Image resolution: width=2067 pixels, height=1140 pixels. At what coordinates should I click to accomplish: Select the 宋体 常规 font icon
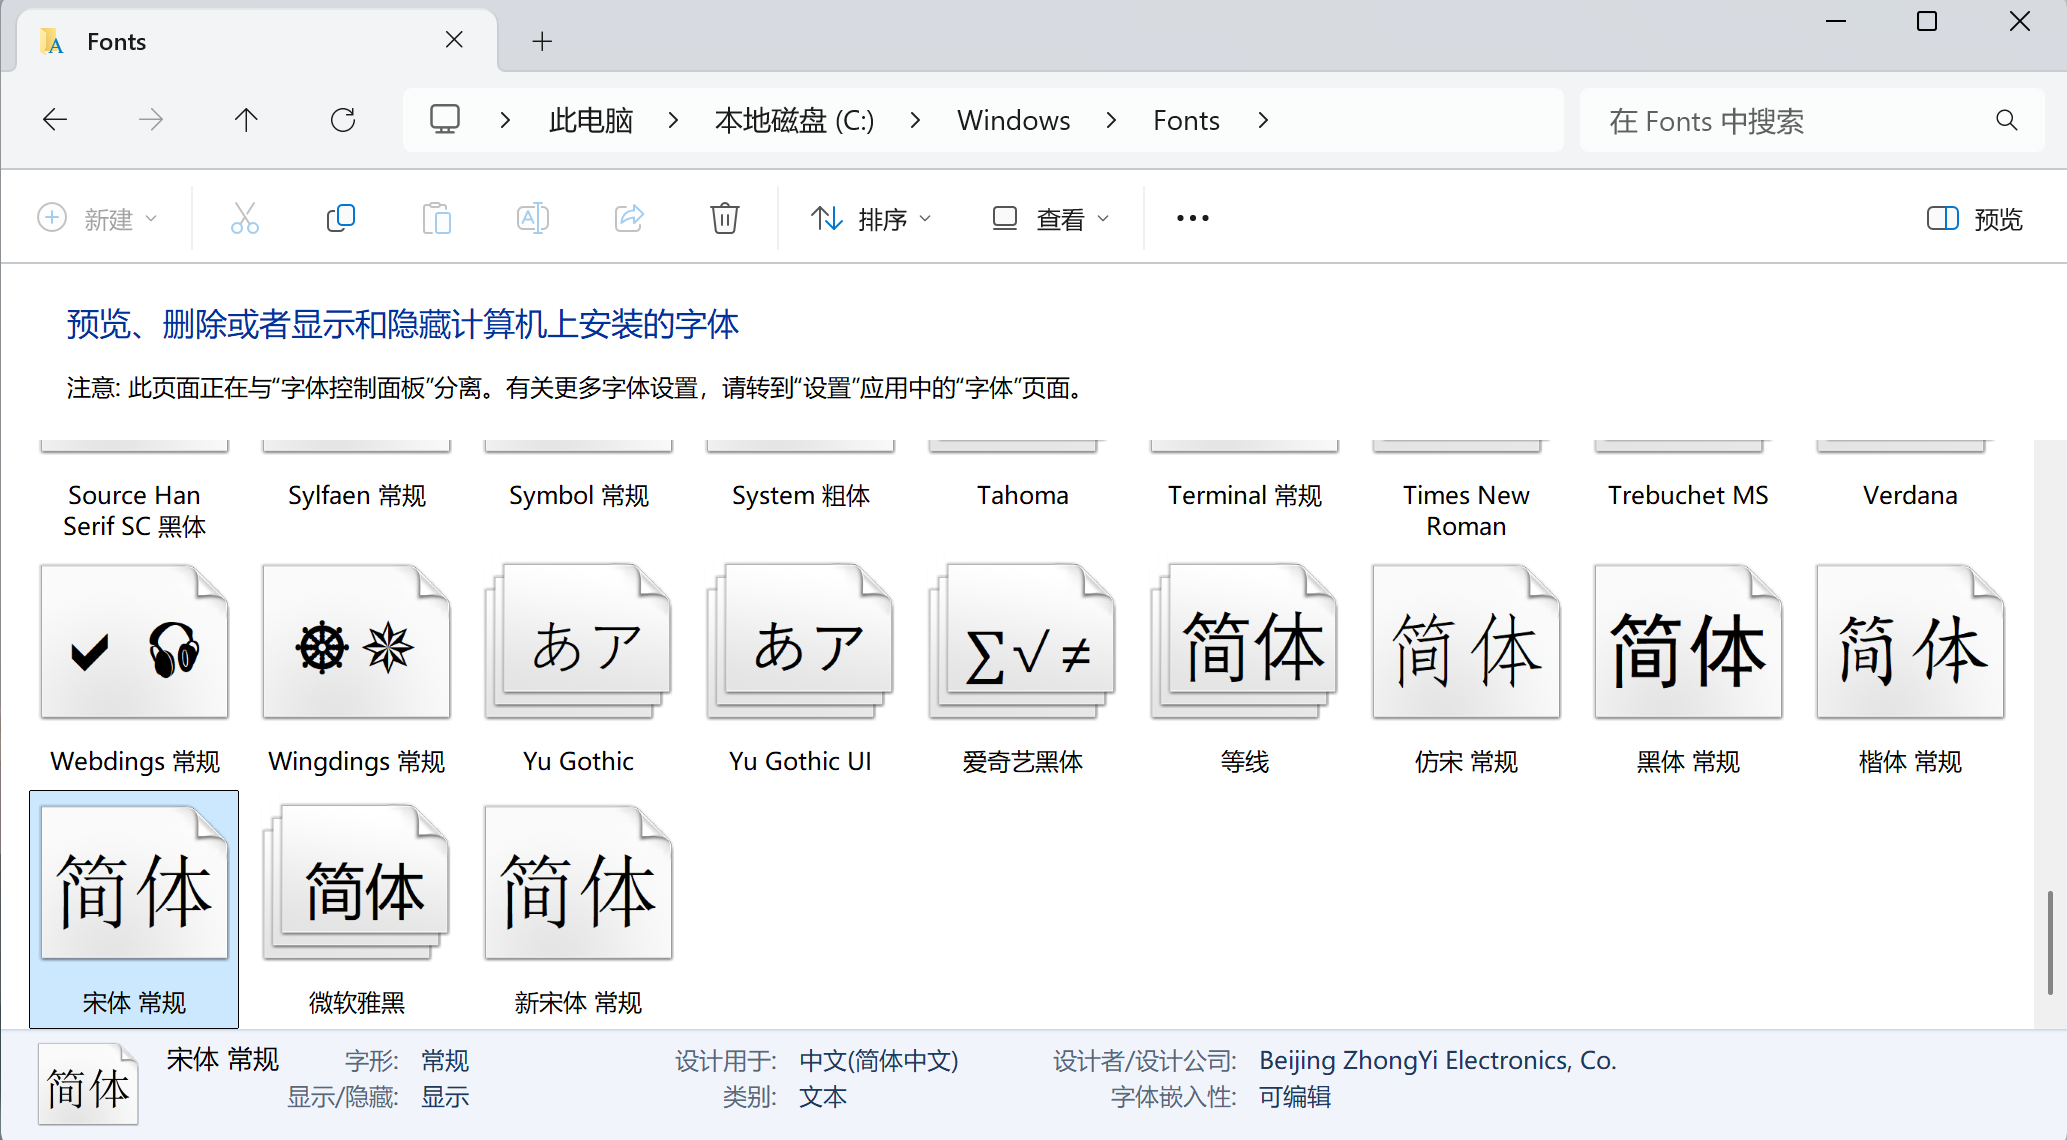[x=135, y=883]
